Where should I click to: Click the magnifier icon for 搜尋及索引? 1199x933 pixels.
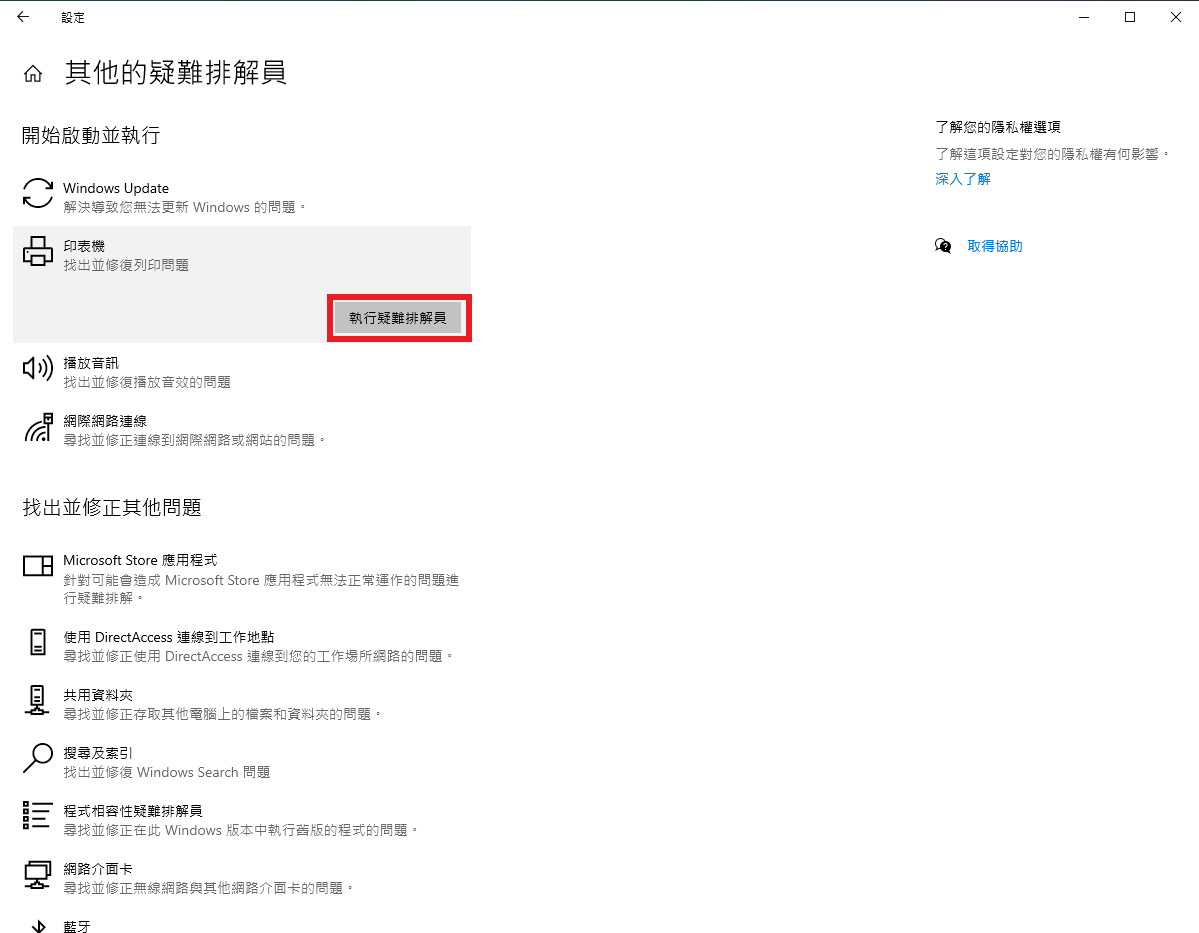point(38,758)
